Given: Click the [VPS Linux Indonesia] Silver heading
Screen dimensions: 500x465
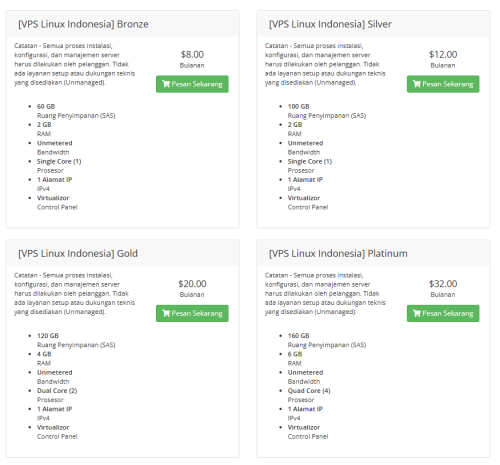Looking at the screenshot, I should (x=330, y=24).
